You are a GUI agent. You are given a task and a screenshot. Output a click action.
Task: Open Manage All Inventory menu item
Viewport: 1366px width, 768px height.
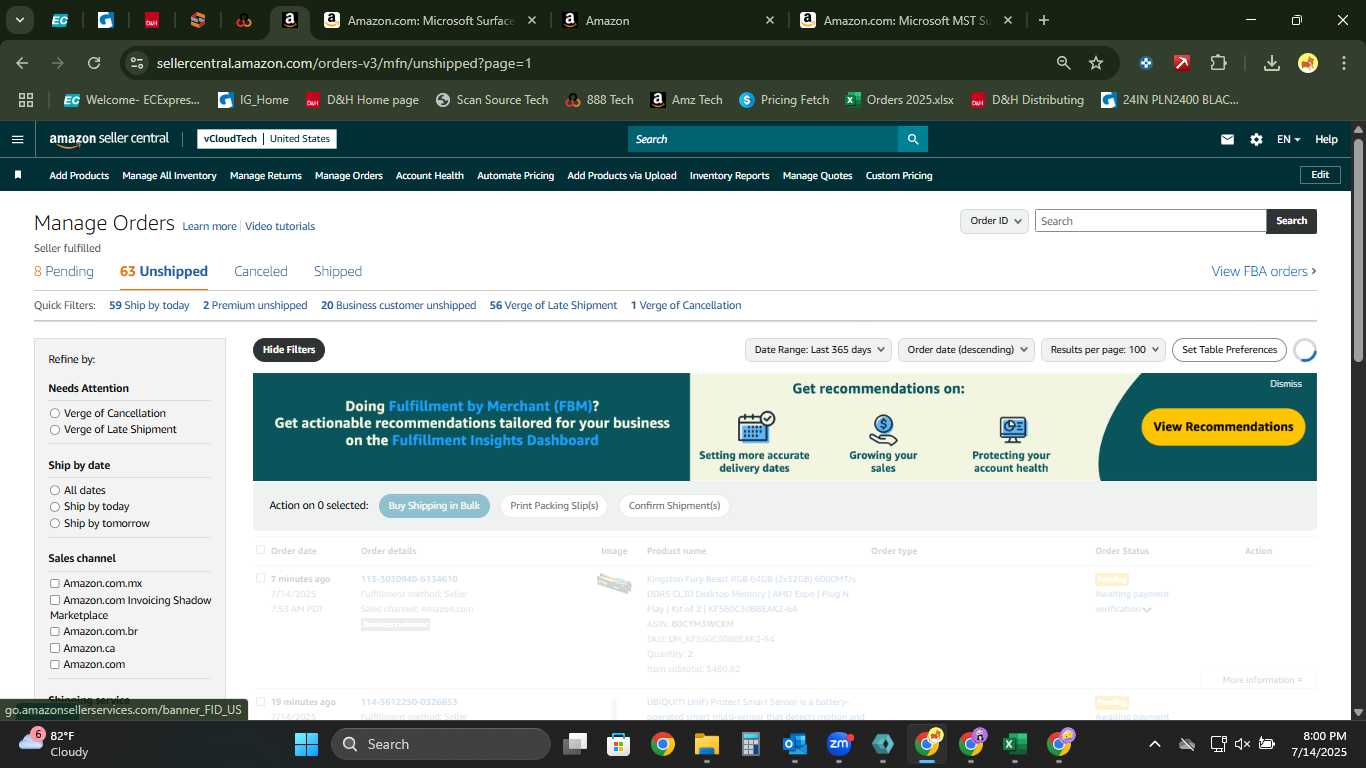(x=169, y=175)
